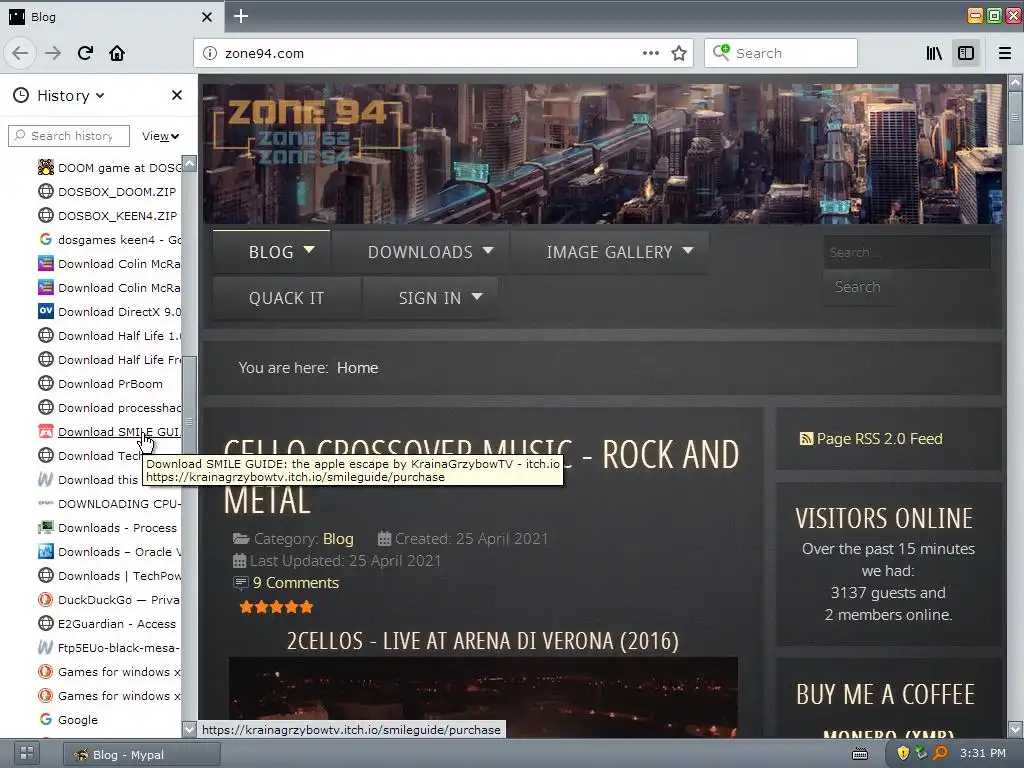Open the taskbar start menu button
The height and width of the screenshot is (768, 1024).
[27, 754]
